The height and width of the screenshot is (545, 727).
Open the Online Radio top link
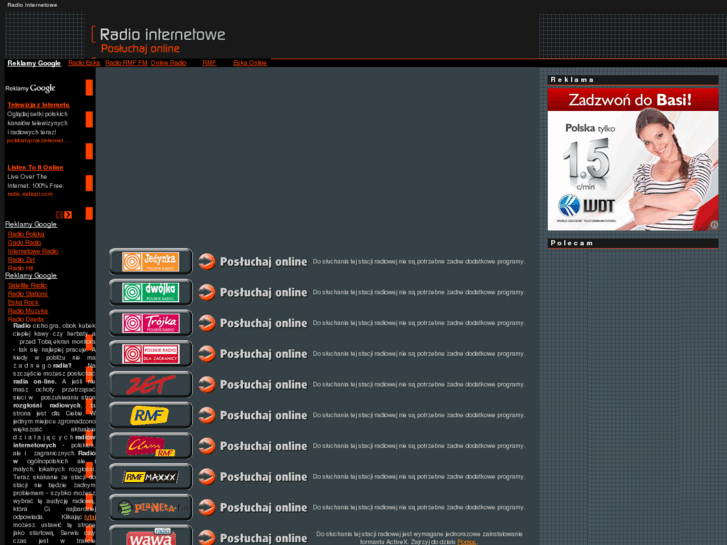pos(168,63)
